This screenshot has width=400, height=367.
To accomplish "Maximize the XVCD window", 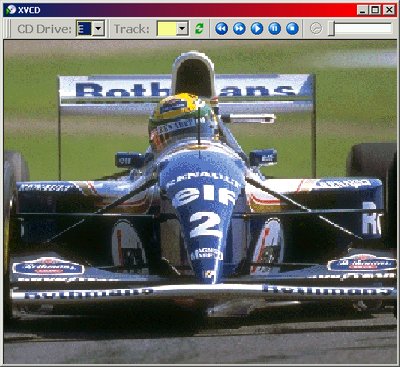I will coord(375,10).
